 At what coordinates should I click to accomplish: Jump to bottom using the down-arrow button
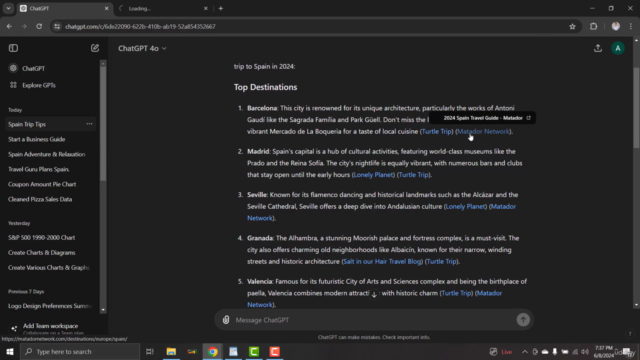coord(374,294)
